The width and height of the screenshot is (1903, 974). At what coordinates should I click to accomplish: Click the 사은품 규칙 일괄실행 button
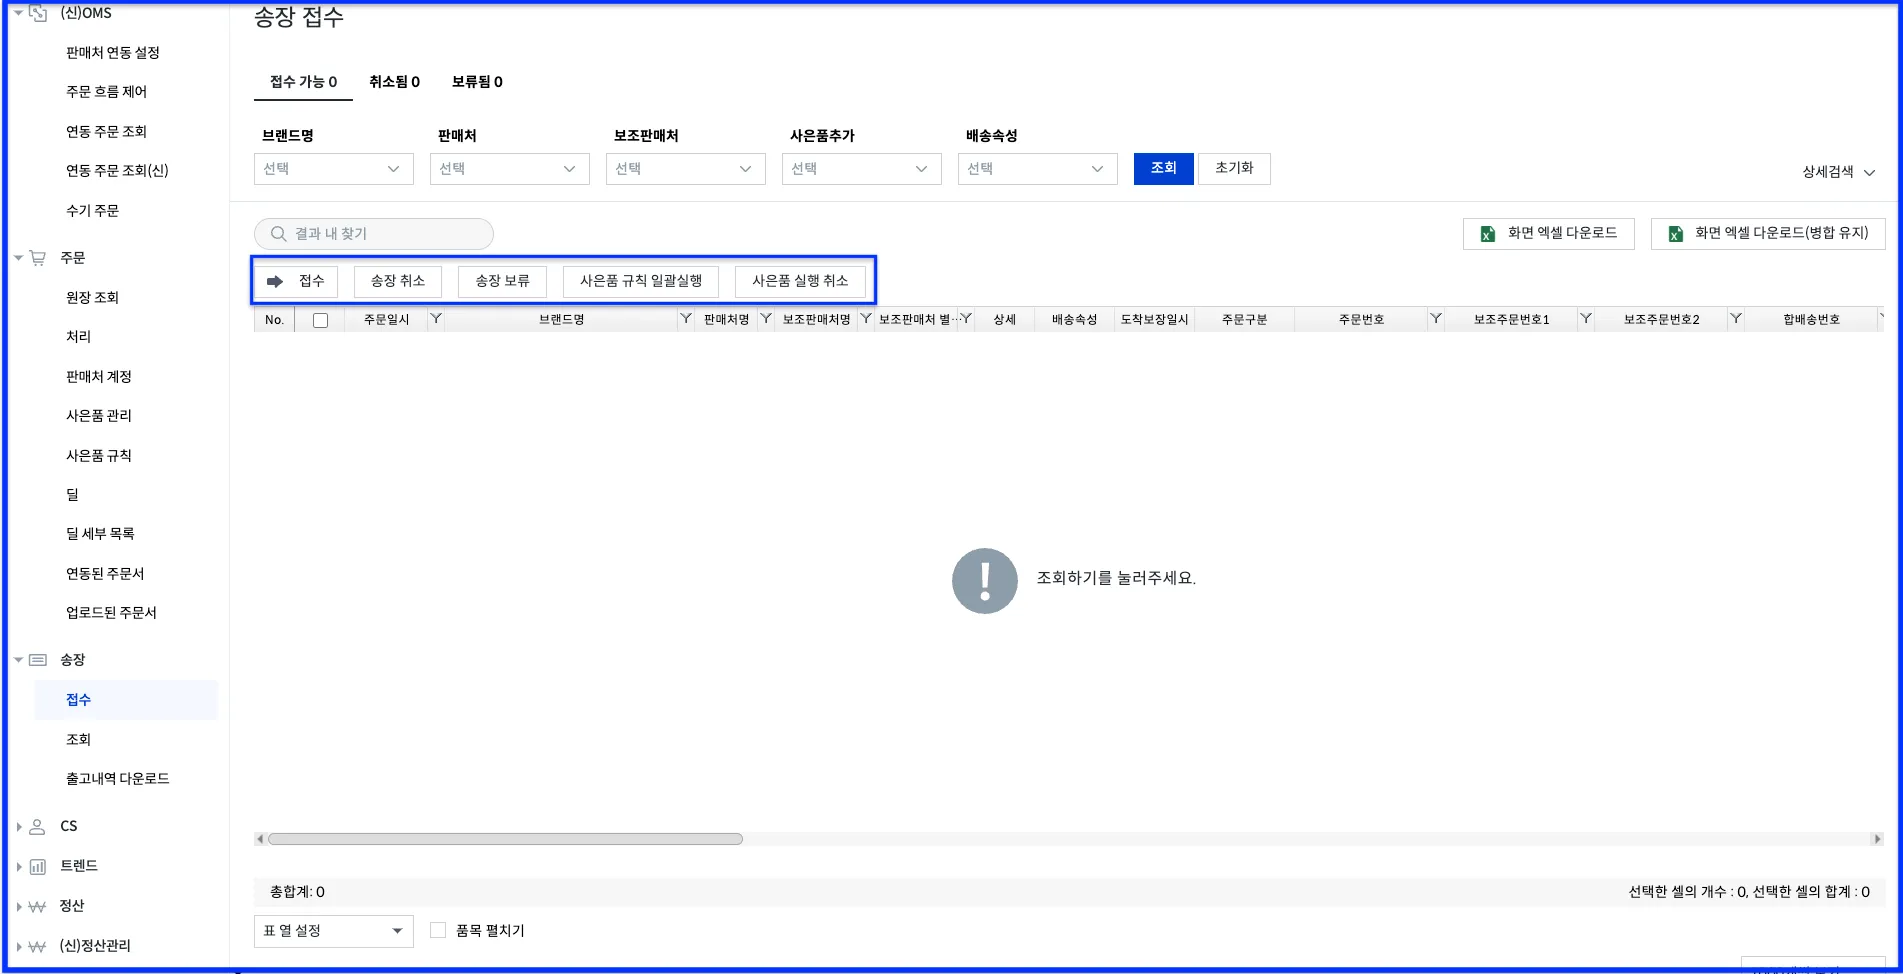pos(641,281)
